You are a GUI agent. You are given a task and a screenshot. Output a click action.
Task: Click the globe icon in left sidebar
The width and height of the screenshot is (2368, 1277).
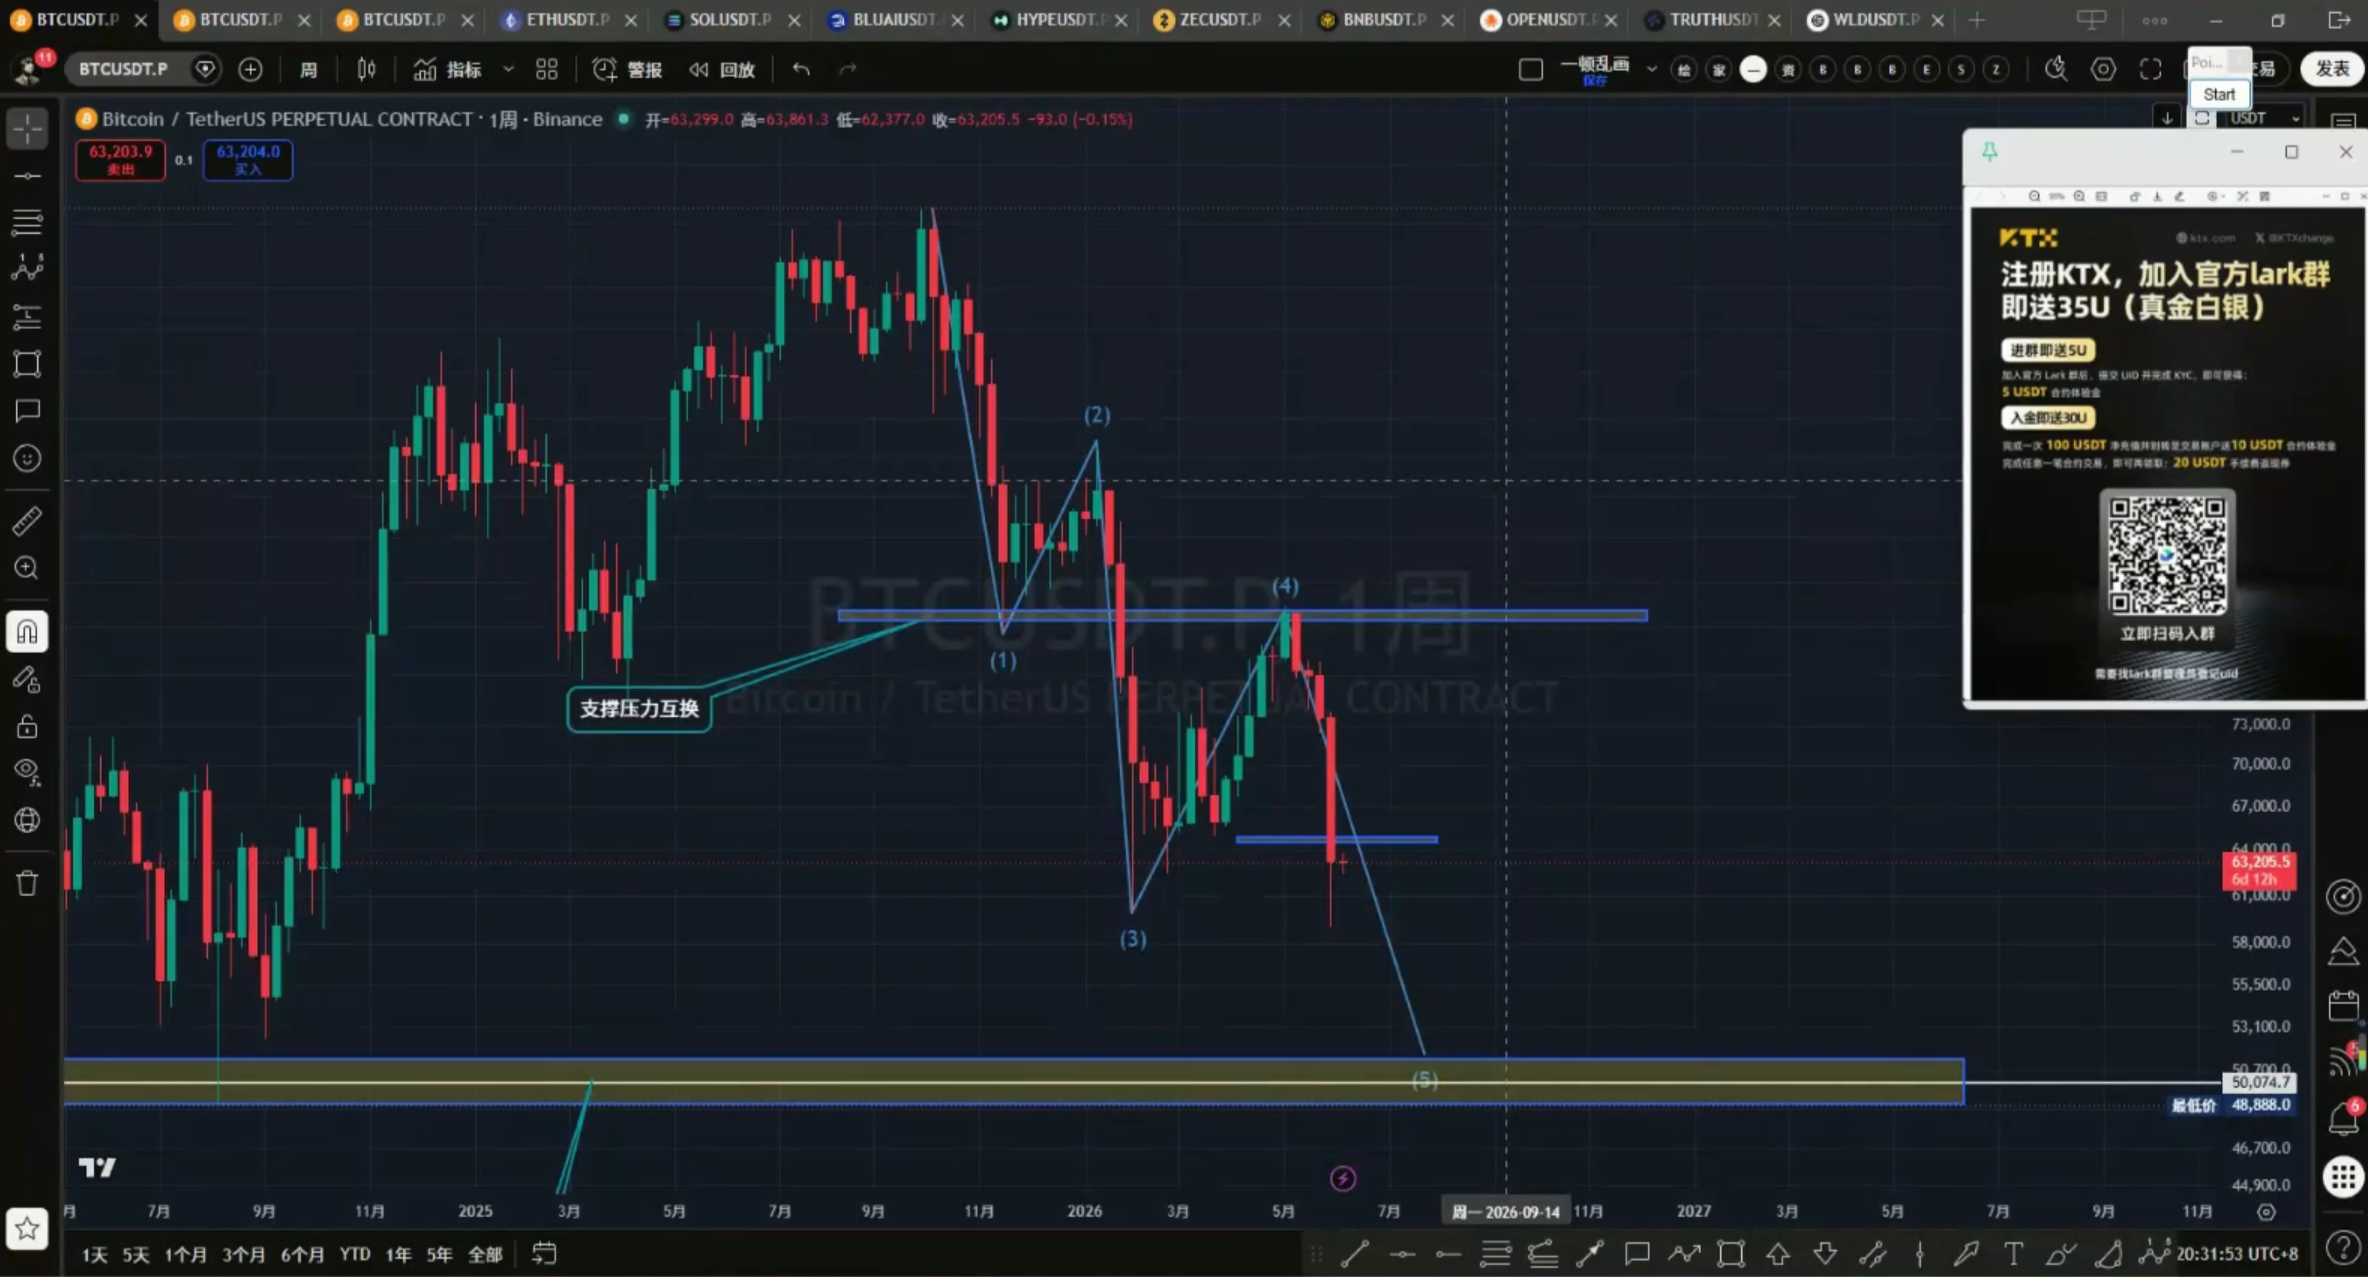point(27,820)
